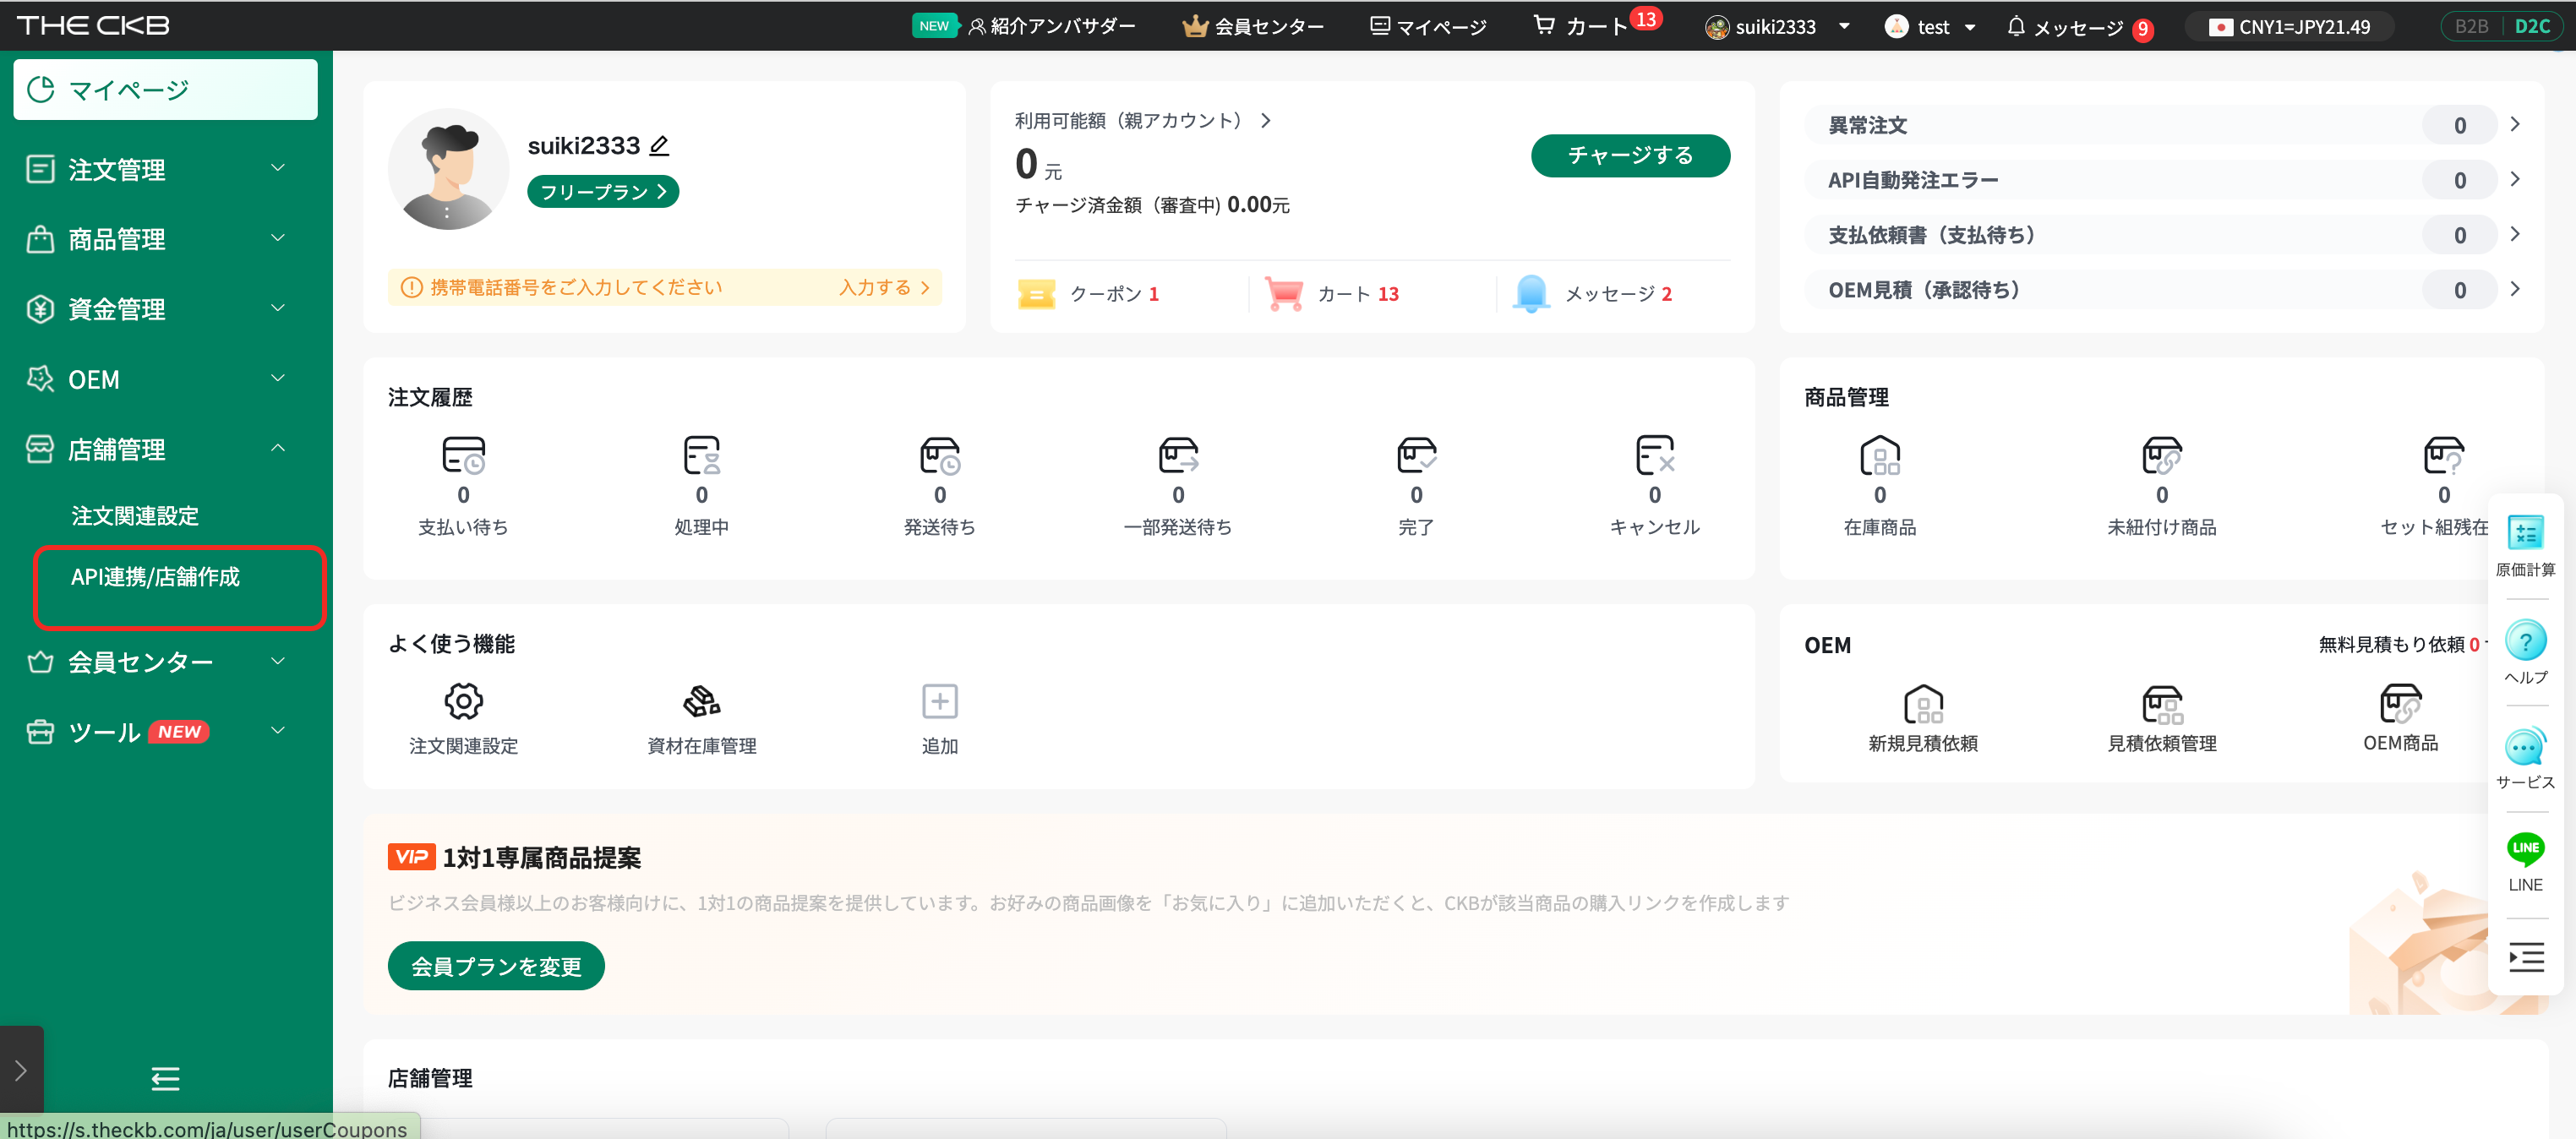The height and width of the screenshot is (1139, 2576).
Task: Click the フリープラン plan badge
Action: click(x=602, y=191)
